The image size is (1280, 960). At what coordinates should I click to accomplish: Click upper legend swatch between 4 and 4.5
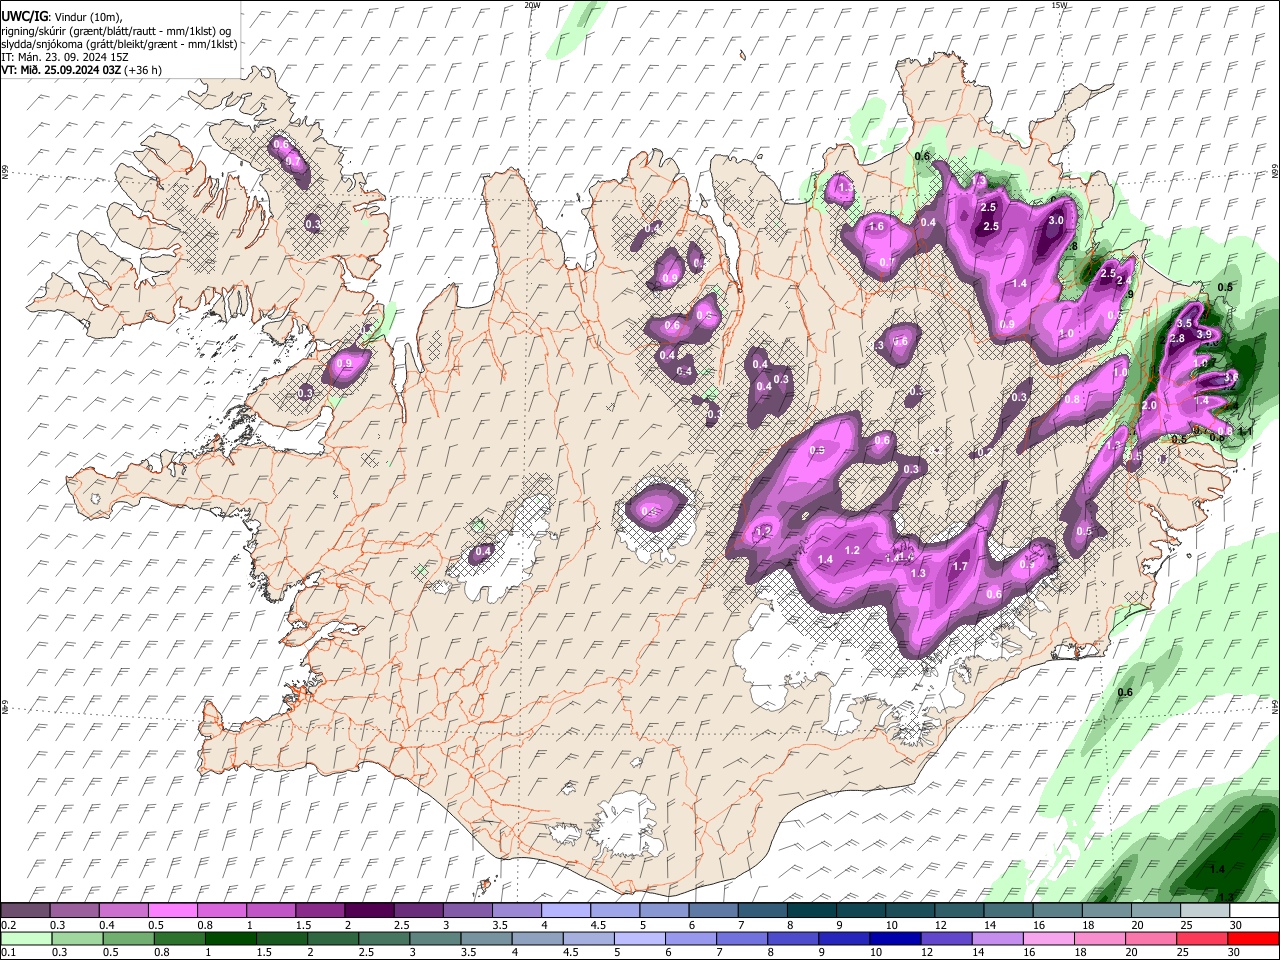click(566, 911)
